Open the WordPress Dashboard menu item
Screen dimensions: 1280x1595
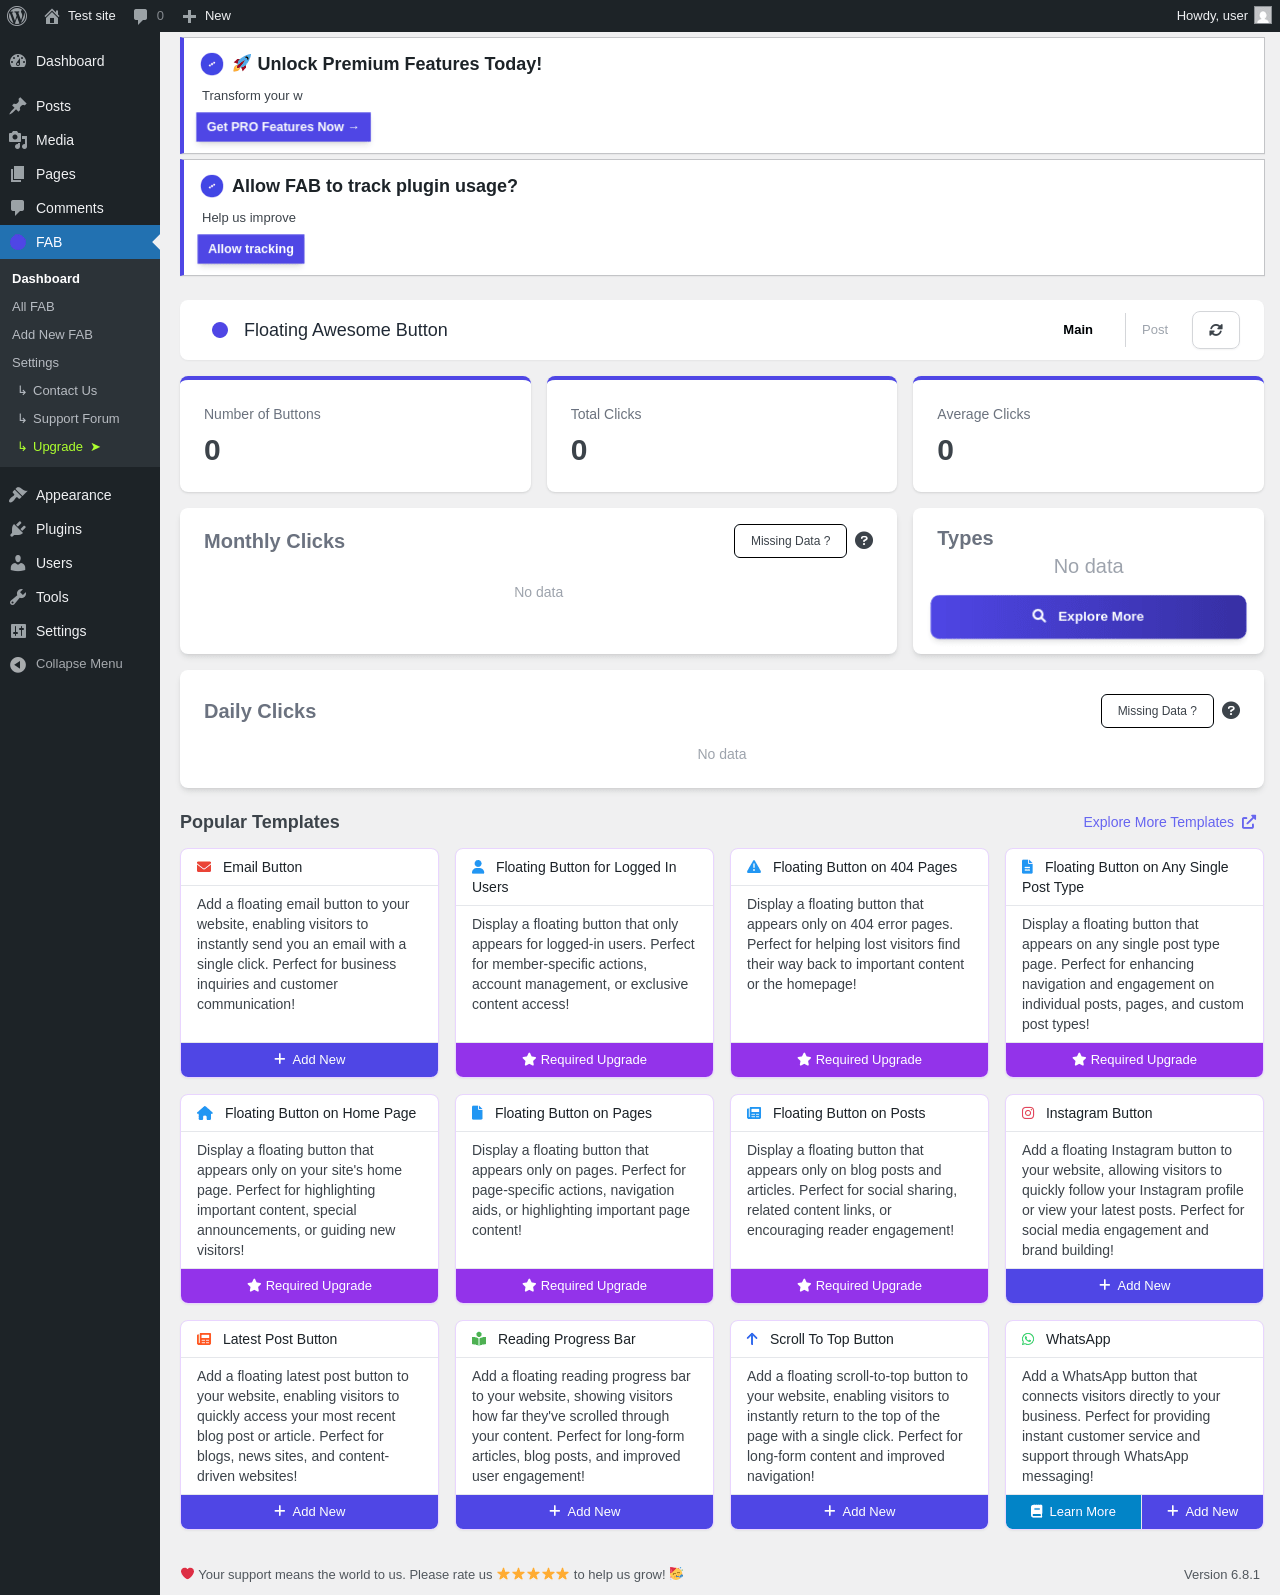click(80, 61)
